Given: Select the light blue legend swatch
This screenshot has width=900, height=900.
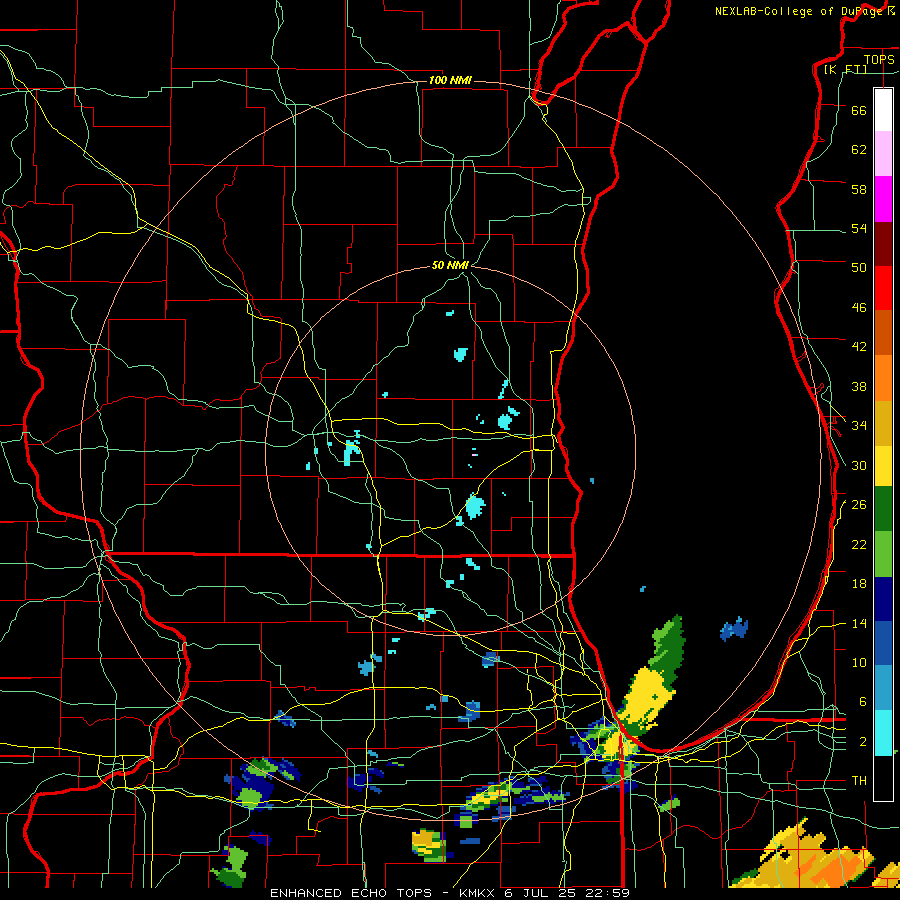Looking at the screenshot, I should coord(883,688).
